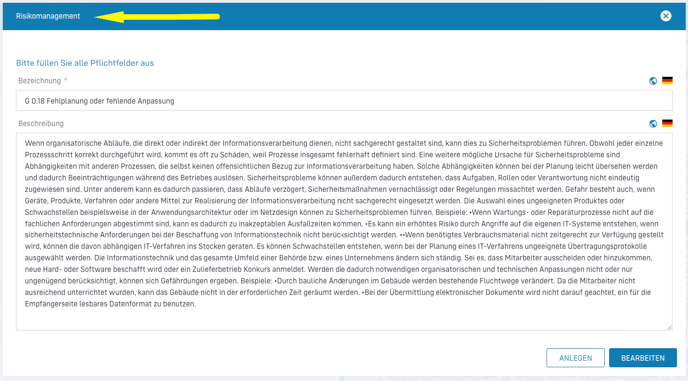Screen dimensions: 688x381
Task: Select German flag beside Bezeichnung field
Action: click(667, 81)
